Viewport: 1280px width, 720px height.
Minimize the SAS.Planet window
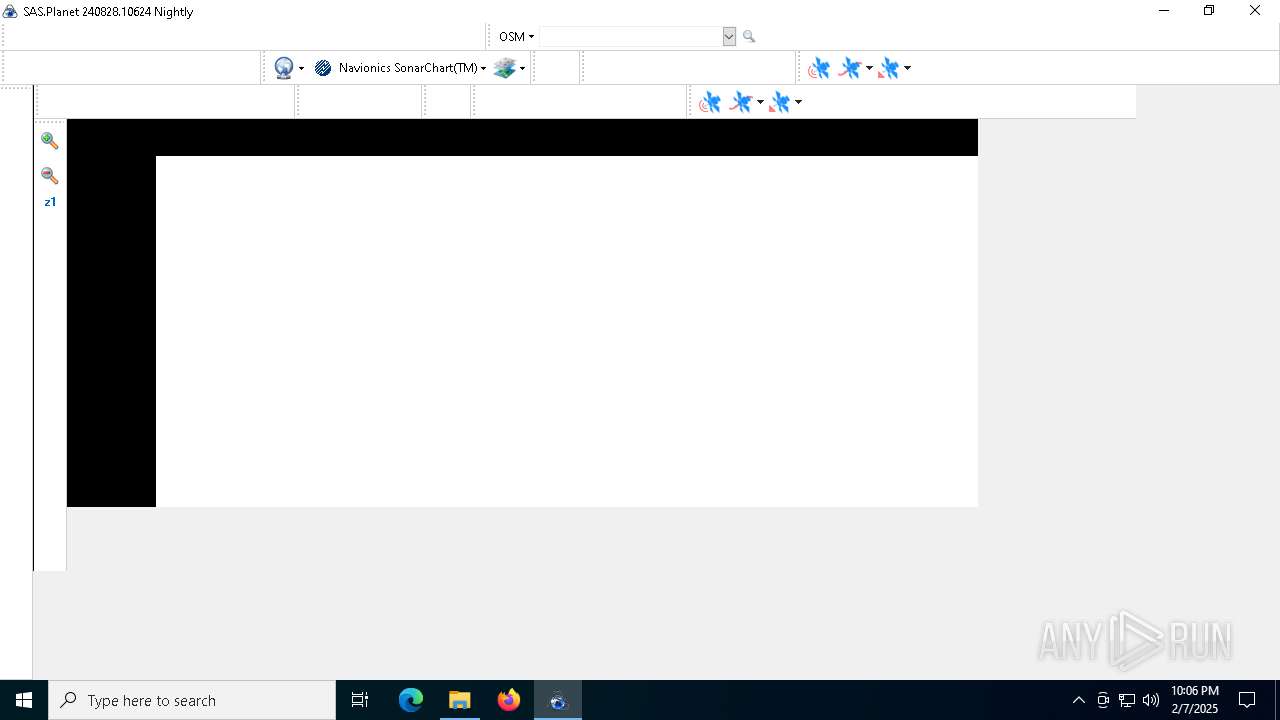click(1163, 11)
